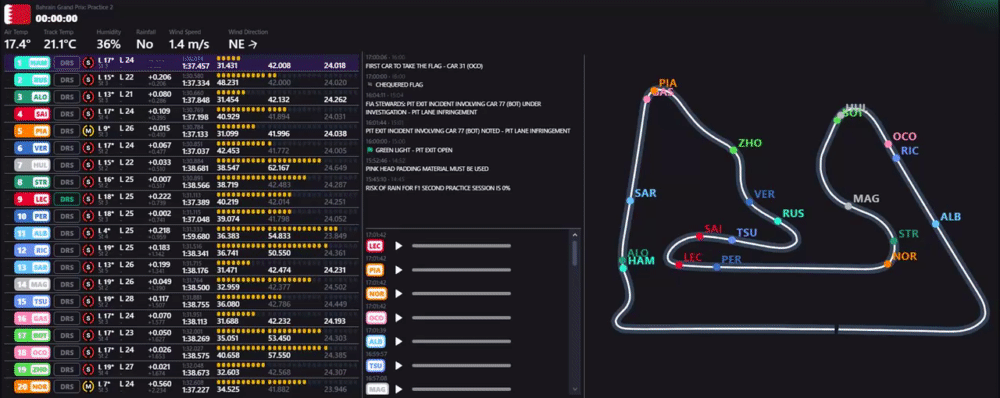This screenshot has height=398, width=1000.
Task: Seek on the LEC radio progress bar
Action: click(461, 246)
